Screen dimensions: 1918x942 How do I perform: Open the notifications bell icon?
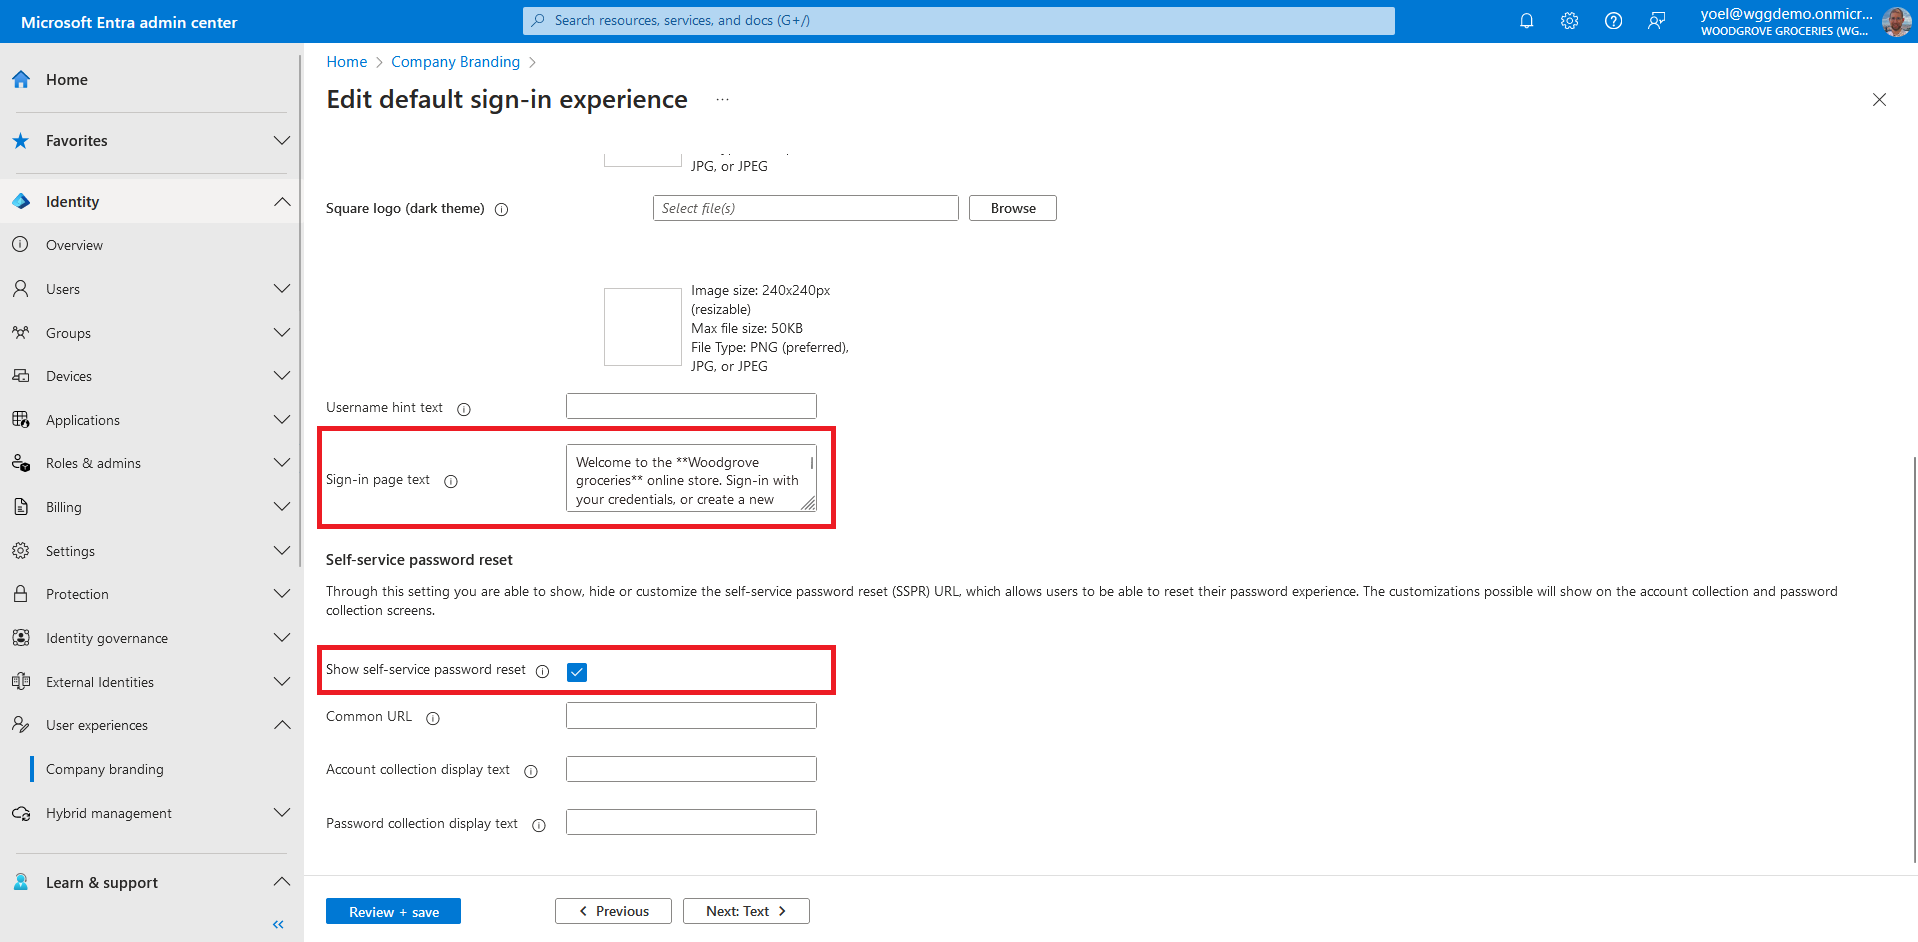tap(1526, 21)
